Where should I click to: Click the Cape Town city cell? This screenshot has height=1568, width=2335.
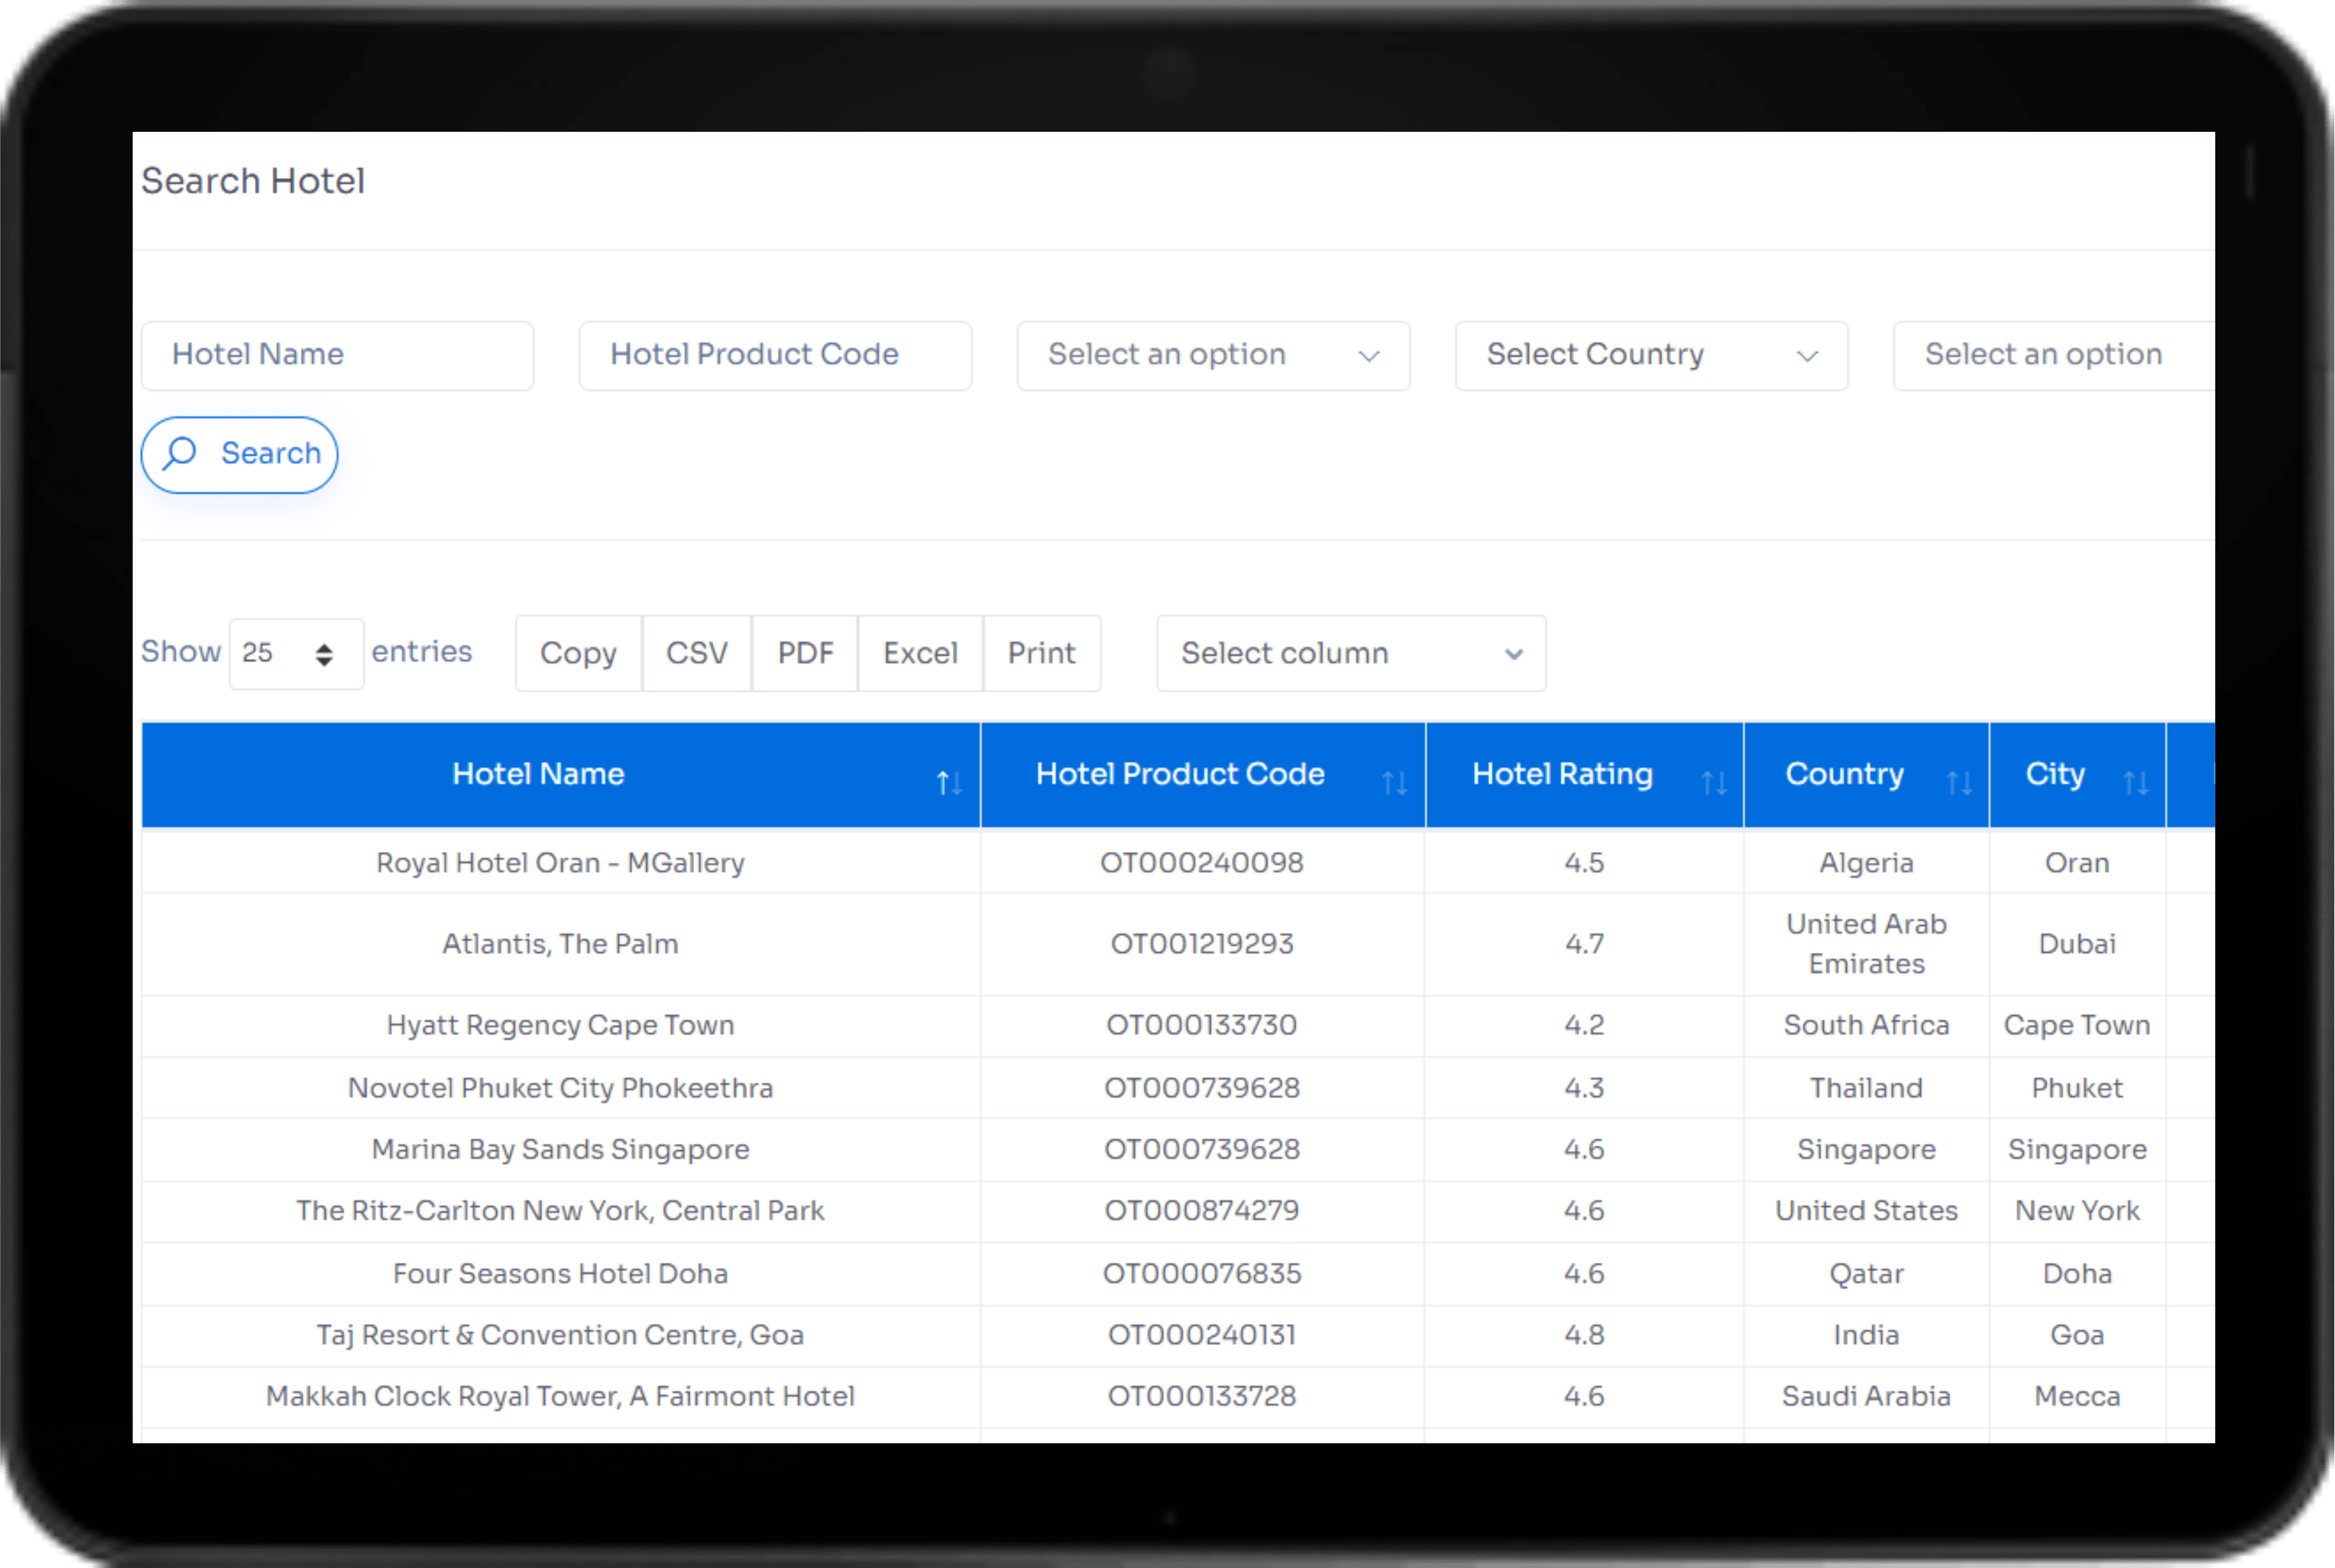tap(2077, 1025)
